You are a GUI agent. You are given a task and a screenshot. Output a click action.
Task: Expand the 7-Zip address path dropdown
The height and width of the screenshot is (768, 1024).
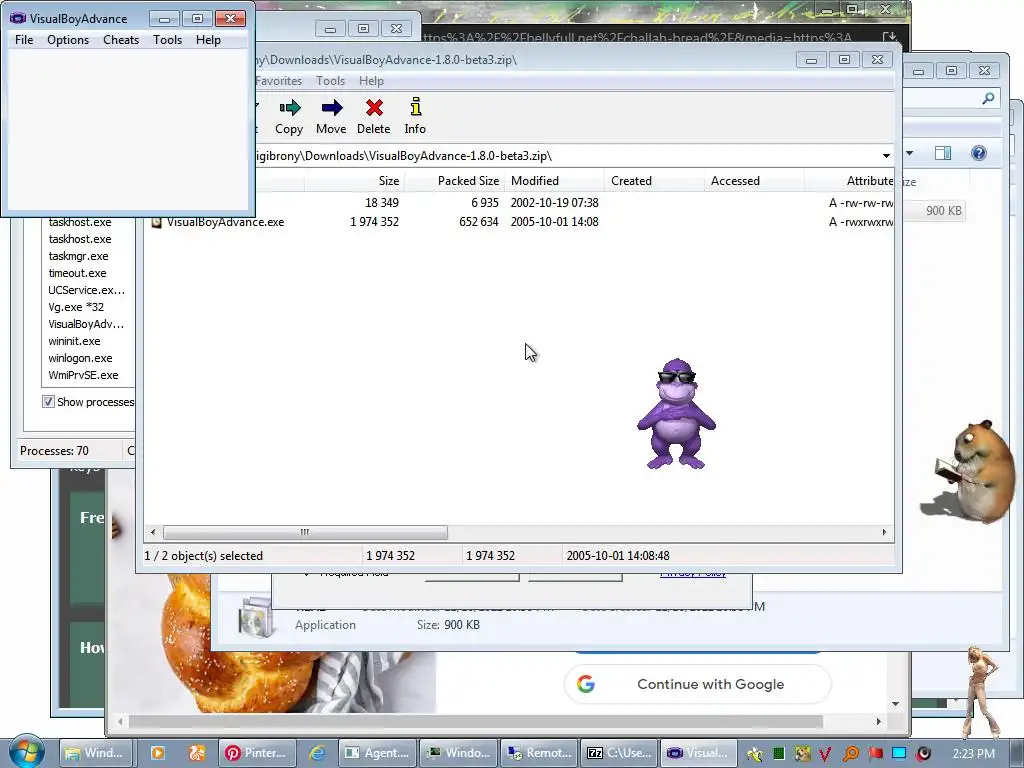[886, 156]
